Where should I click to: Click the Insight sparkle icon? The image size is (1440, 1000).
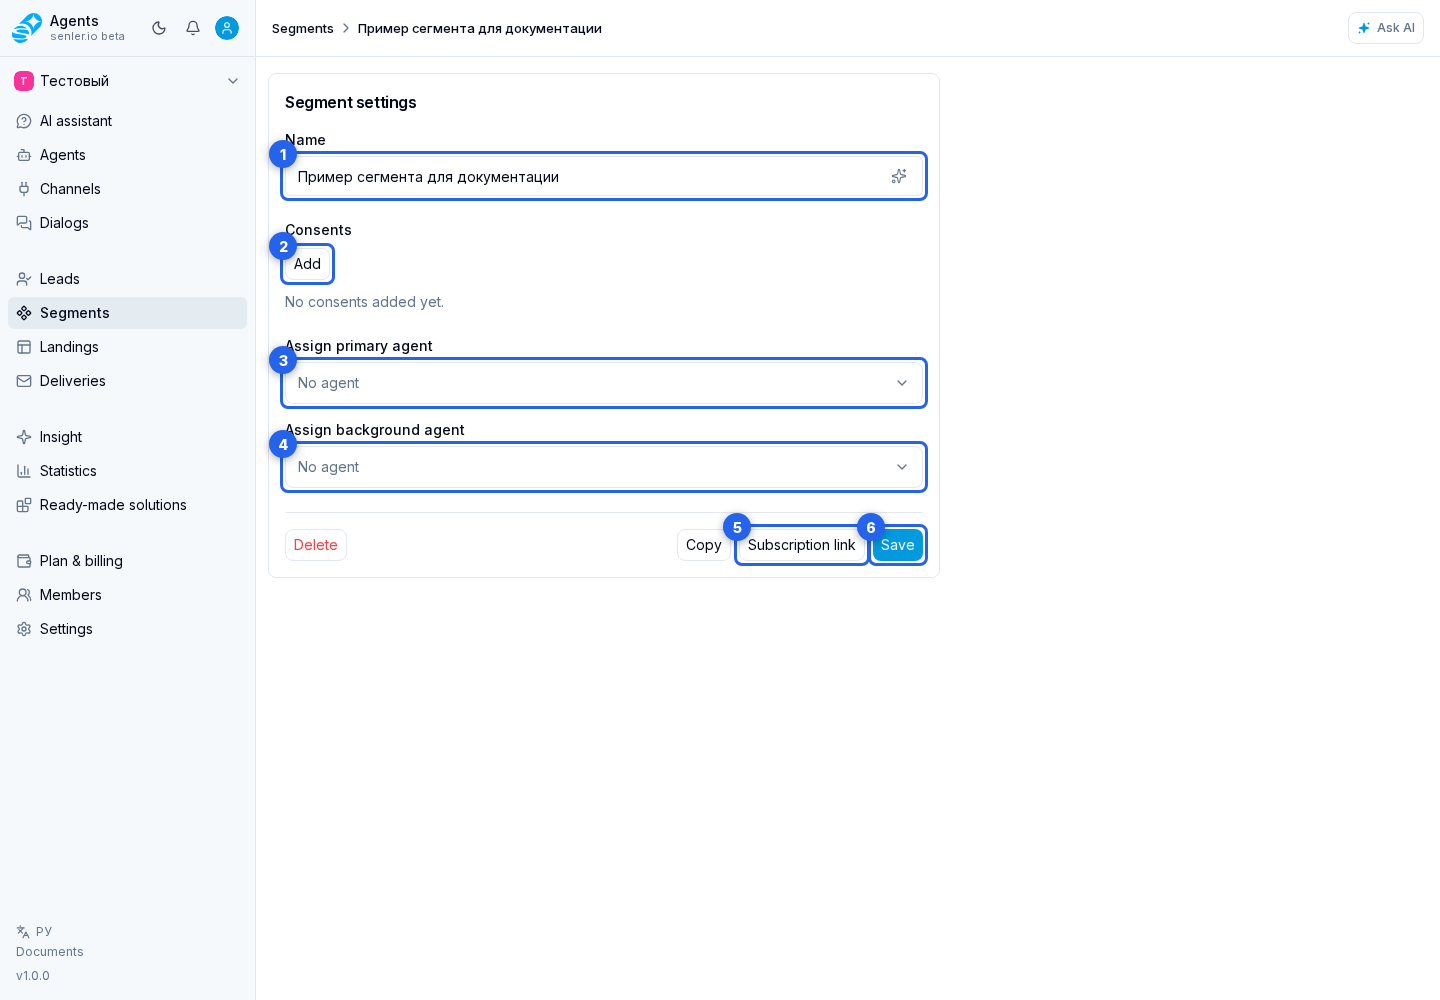24,437
